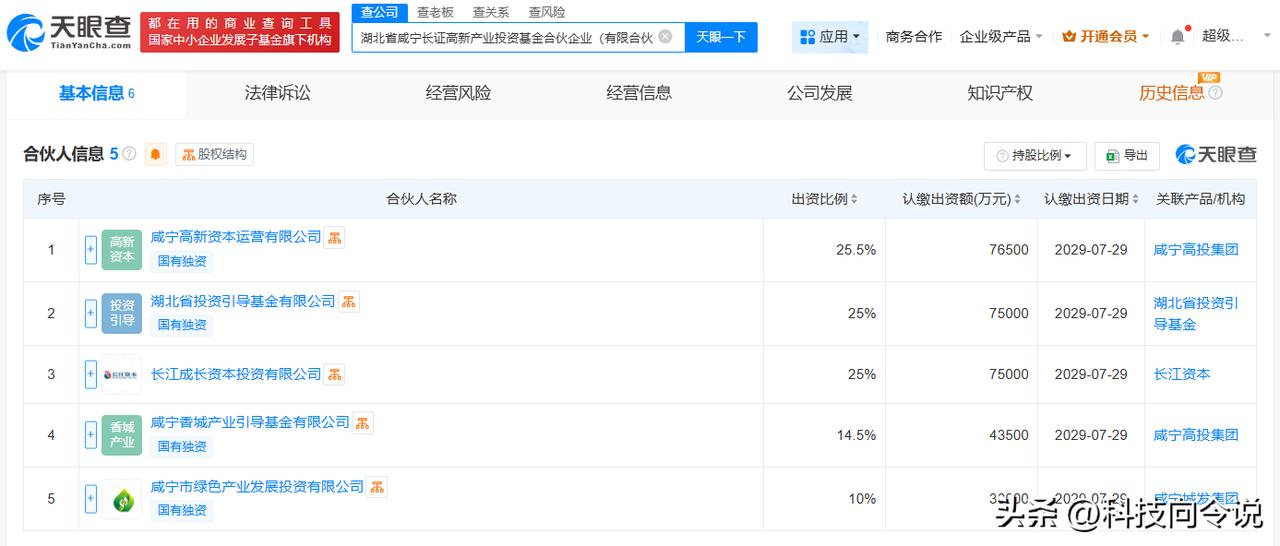This screenshot has height=546, width=1280.
Task: Switch to the 公司发展 tab
Action: (820, 93)
